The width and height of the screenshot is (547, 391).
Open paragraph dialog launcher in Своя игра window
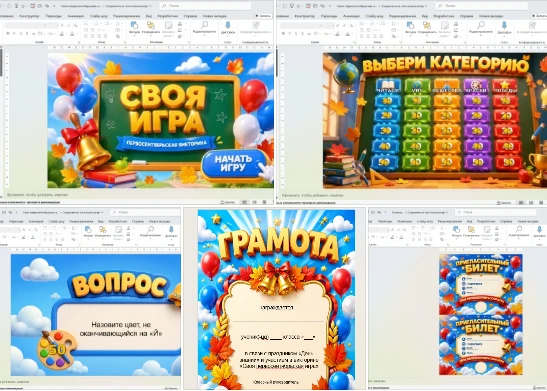(x=124, y=42)
